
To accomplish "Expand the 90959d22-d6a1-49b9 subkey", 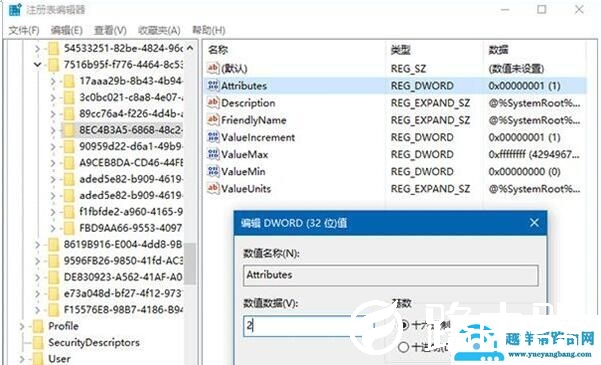I will point(53,147).
